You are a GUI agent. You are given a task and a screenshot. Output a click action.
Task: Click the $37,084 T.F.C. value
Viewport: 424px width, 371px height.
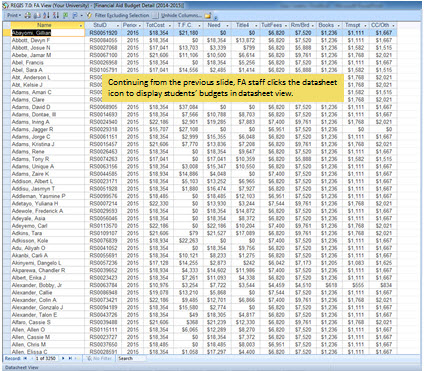point(188,107)
